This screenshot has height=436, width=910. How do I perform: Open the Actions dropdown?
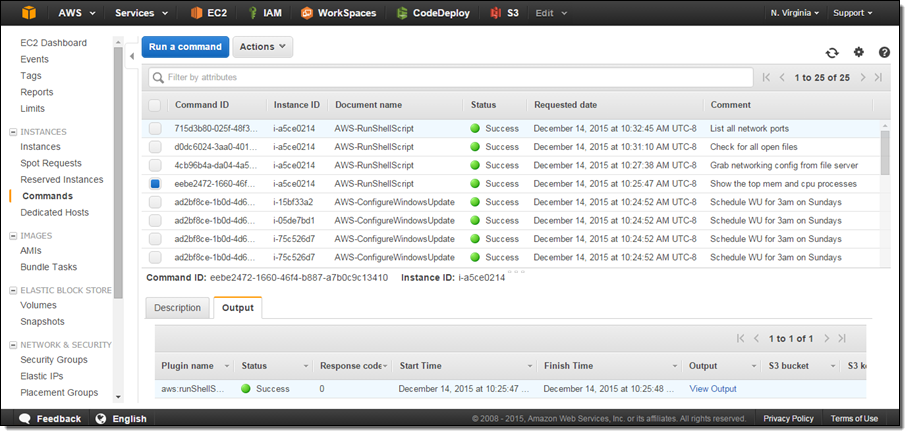(x=263, y=47)
